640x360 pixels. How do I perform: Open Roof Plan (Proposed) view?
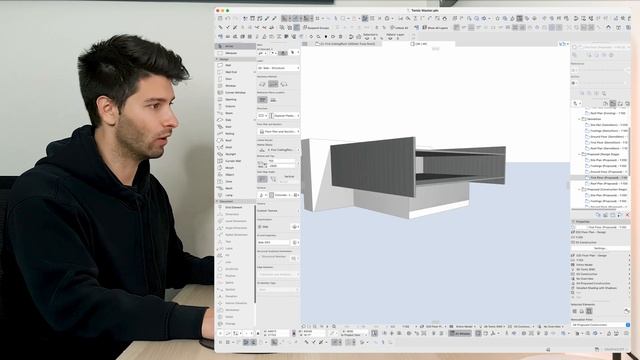[607, 184]
